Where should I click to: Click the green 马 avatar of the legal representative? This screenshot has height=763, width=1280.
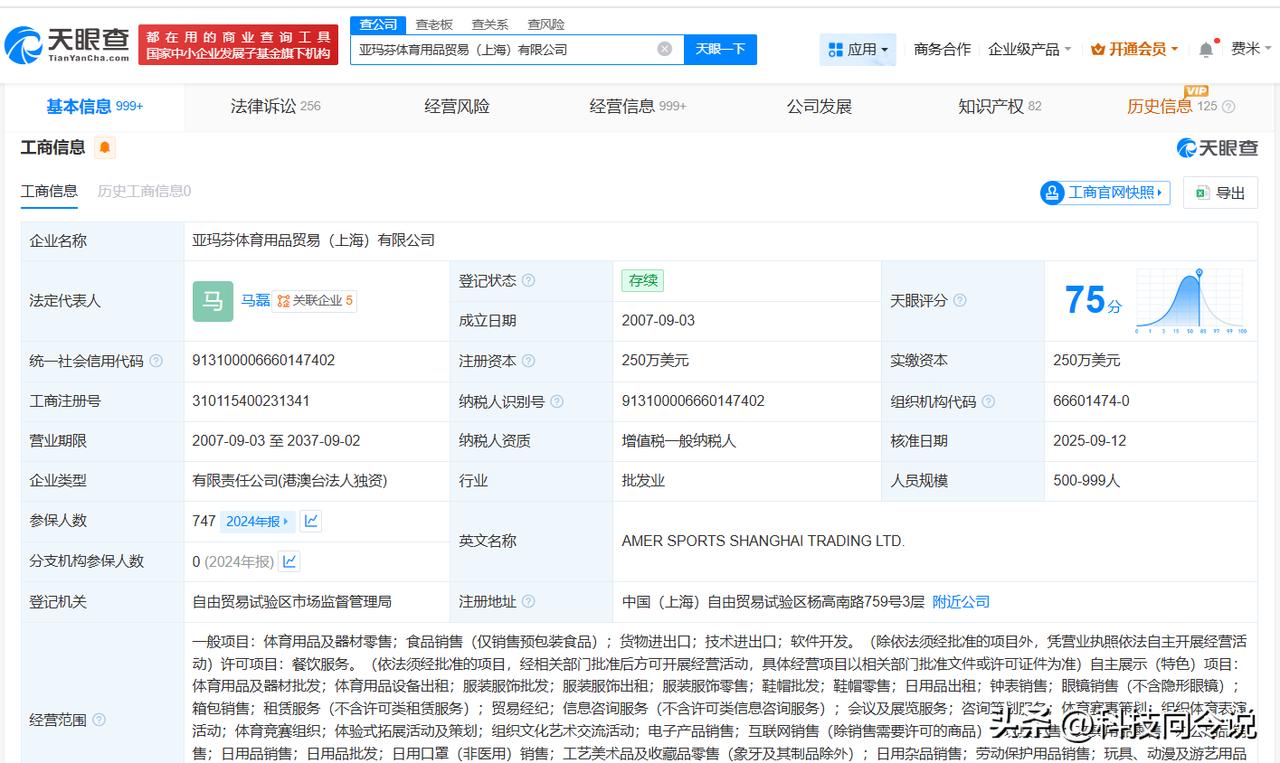click(x=213, y=301)
